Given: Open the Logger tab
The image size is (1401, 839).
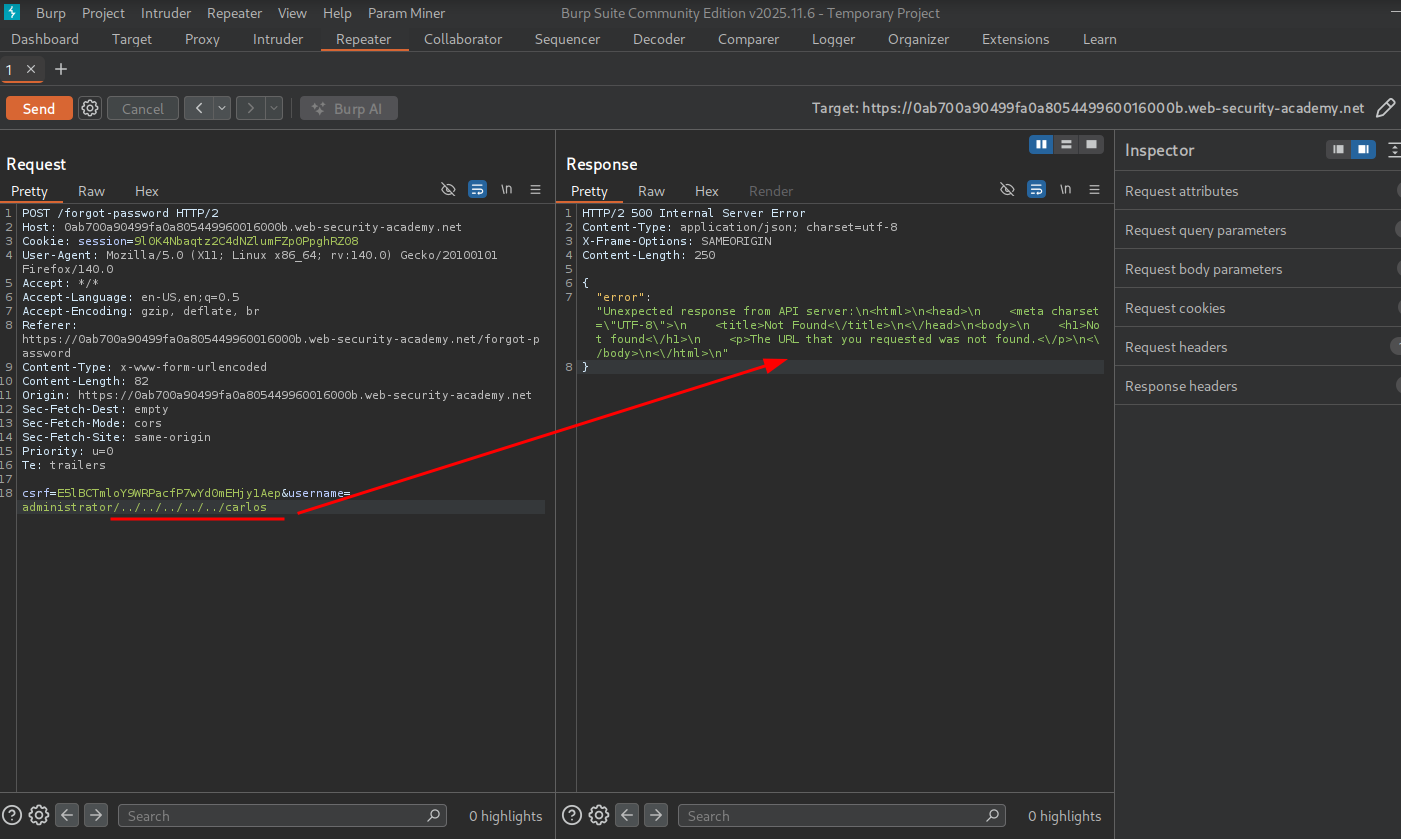Looking at the screenshot, I should 833,39.
